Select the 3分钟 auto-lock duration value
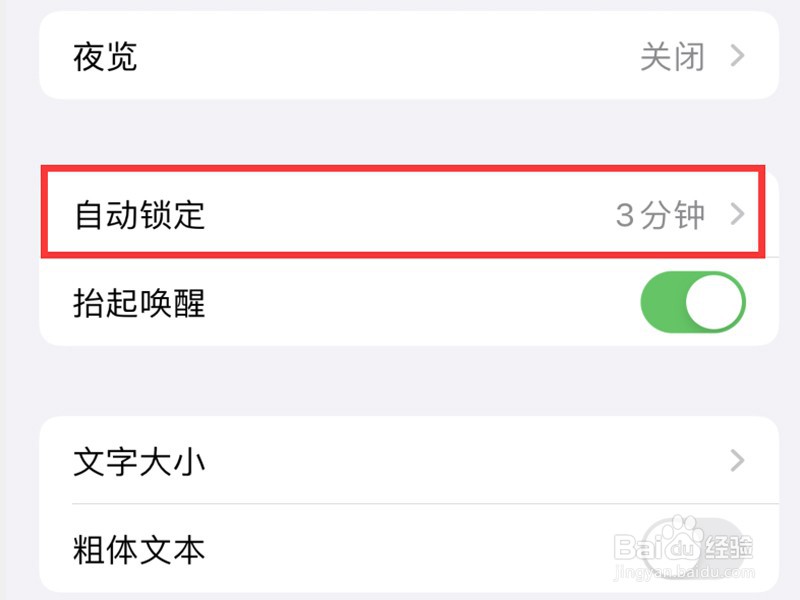The image size is (800, 600). click(x=661, y=213)
